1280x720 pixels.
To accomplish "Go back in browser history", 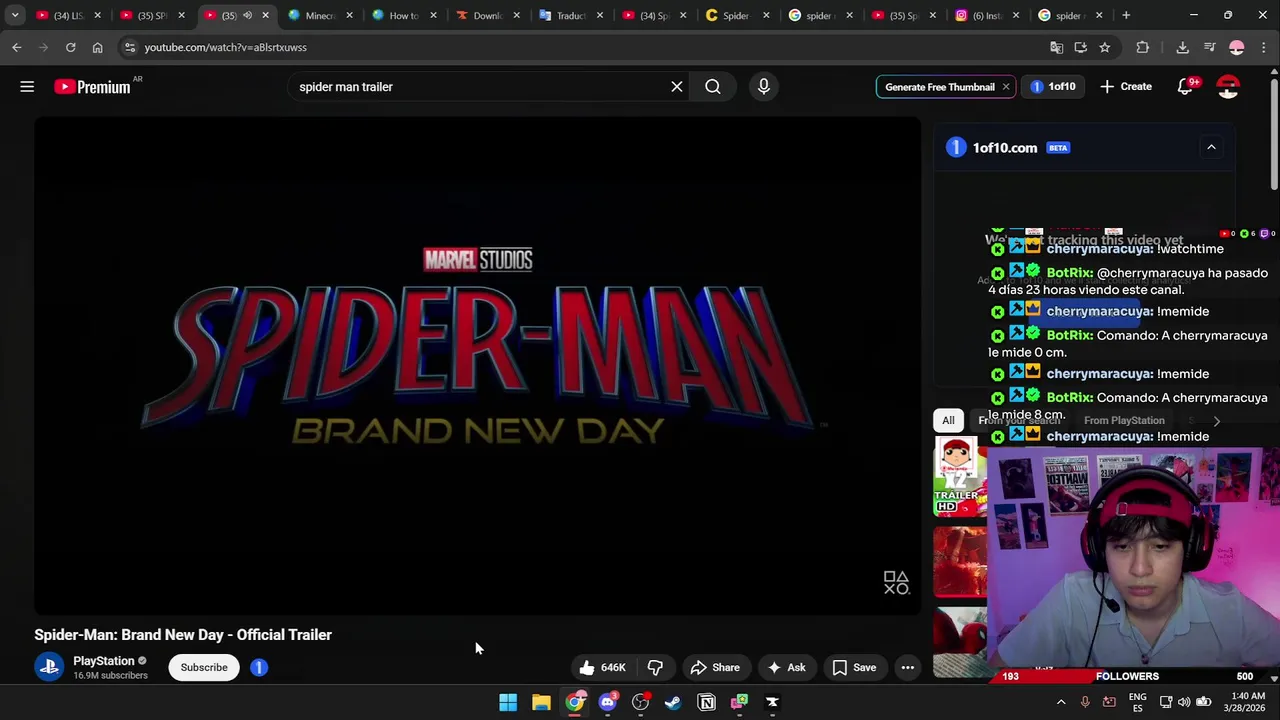I will [17, 47].
